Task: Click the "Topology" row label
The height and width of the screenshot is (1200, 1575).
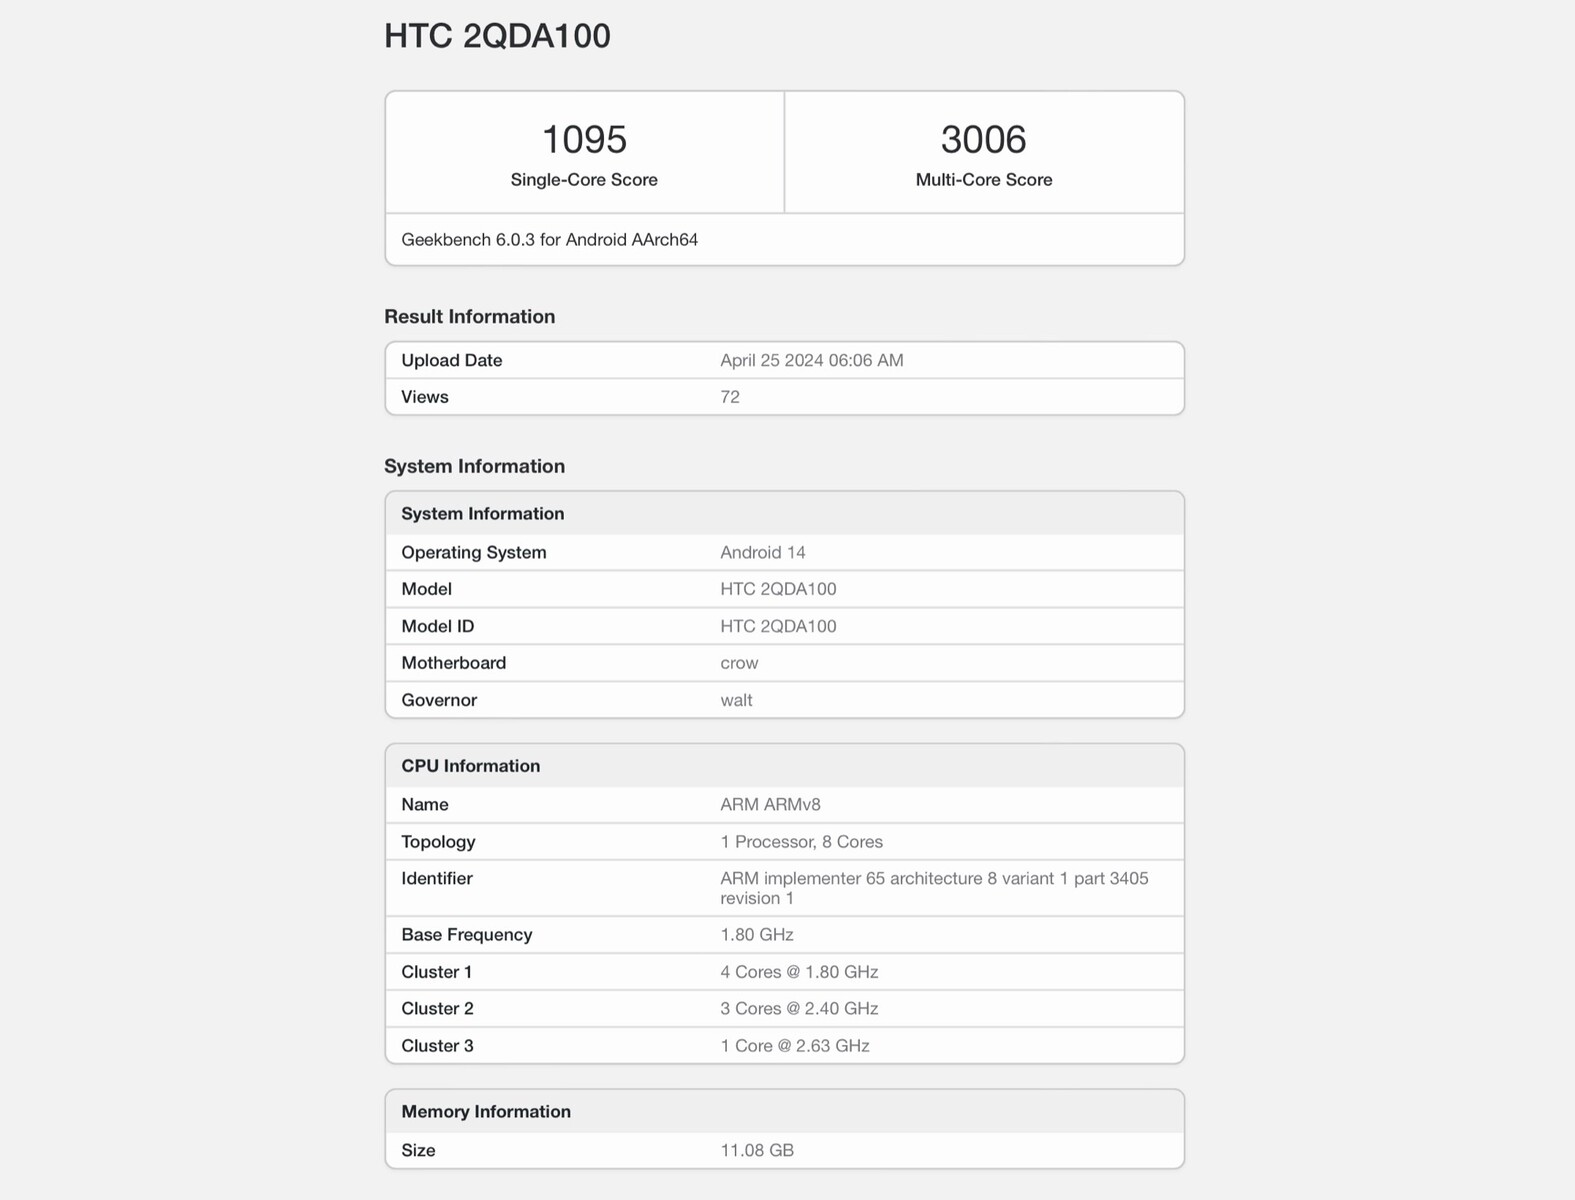Action: click(x=438, y=842)
